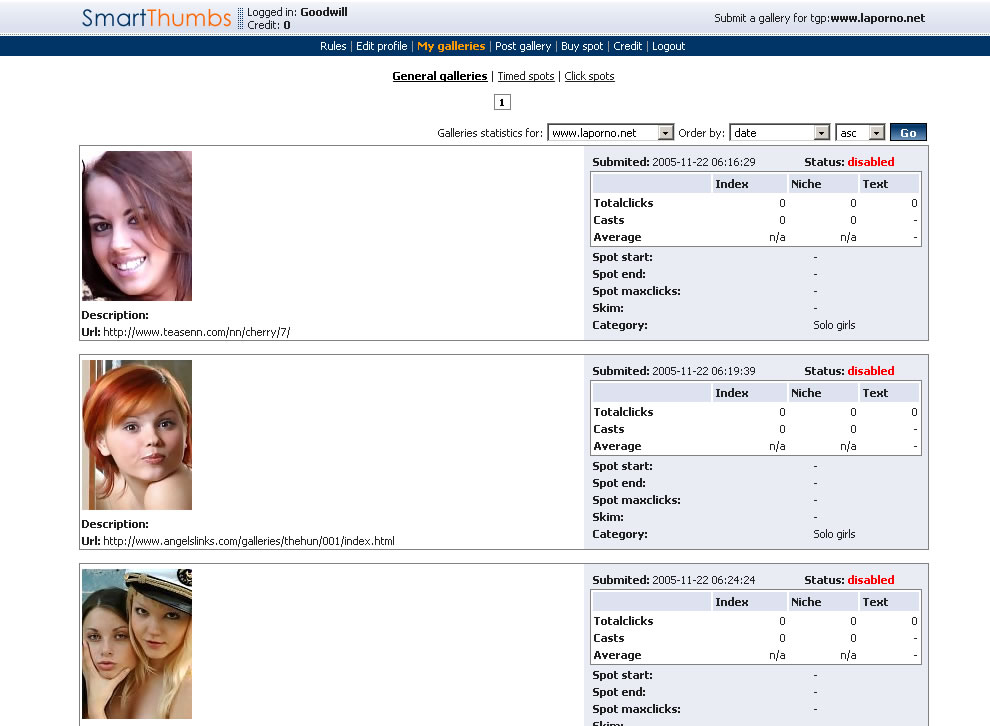Open the Credit page
The image size is (990, 726).
pos(628,46)
